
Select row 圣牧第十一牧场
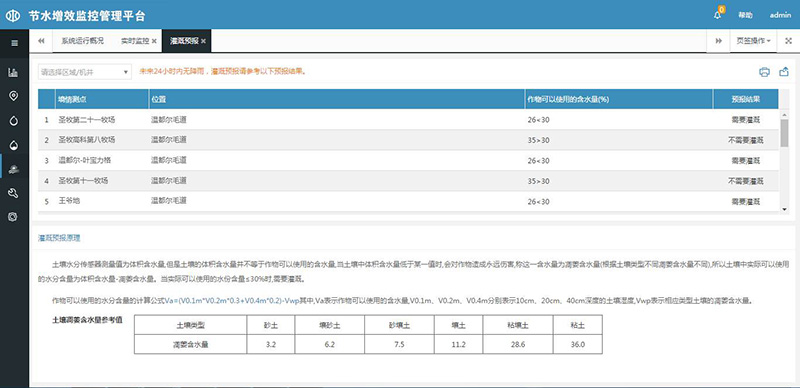(x=408, y=181)
